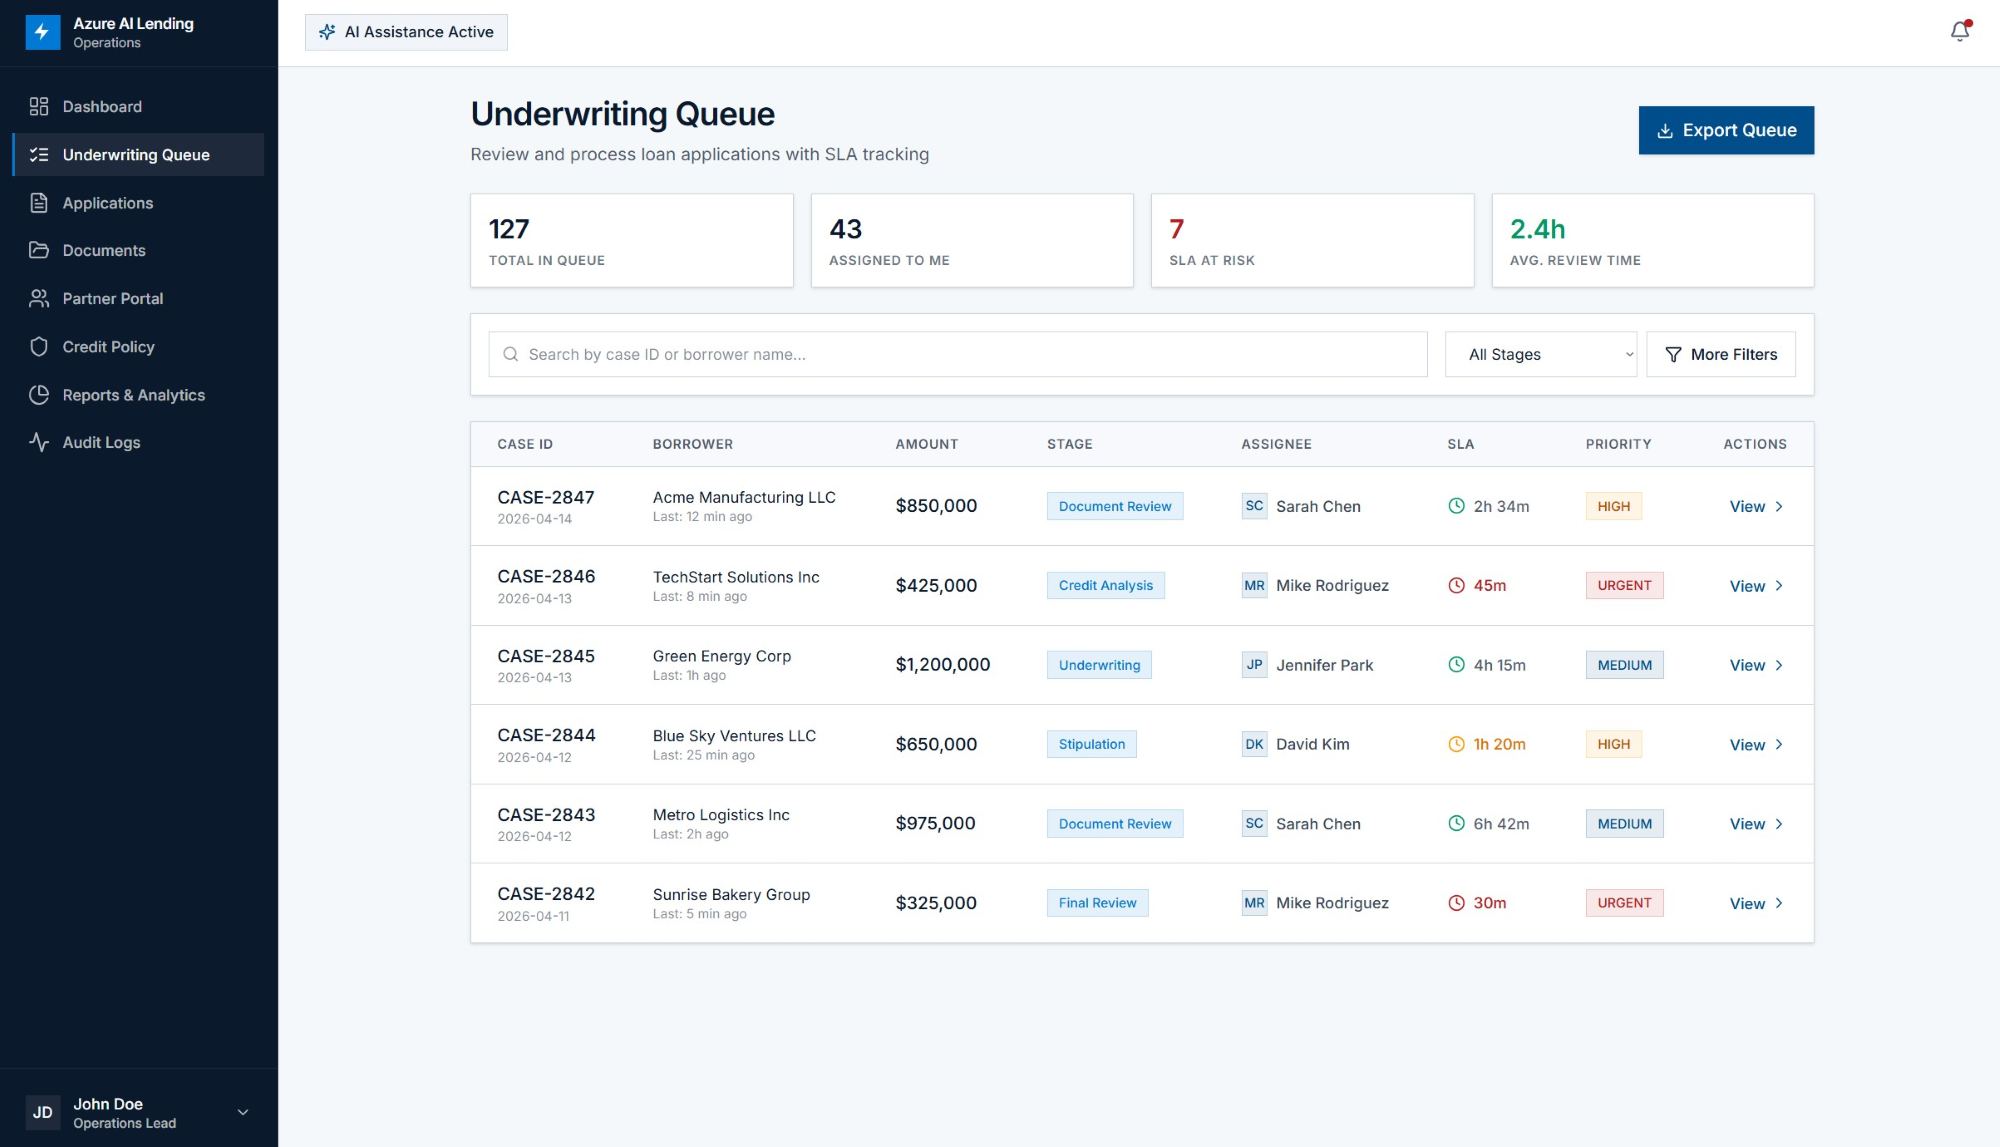Open Reports & Analytics
This screenshot has height=1147, width=2000.
click(x=138, y=394)
